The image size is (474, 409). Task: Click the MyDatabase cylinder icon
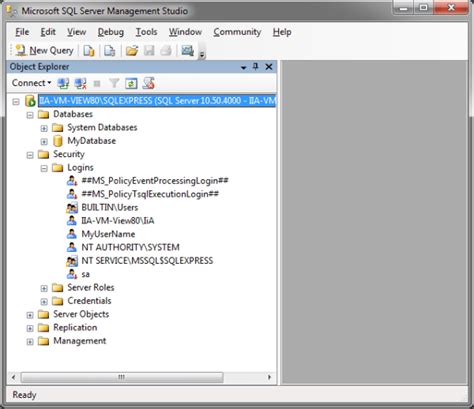tap(58, 141)
